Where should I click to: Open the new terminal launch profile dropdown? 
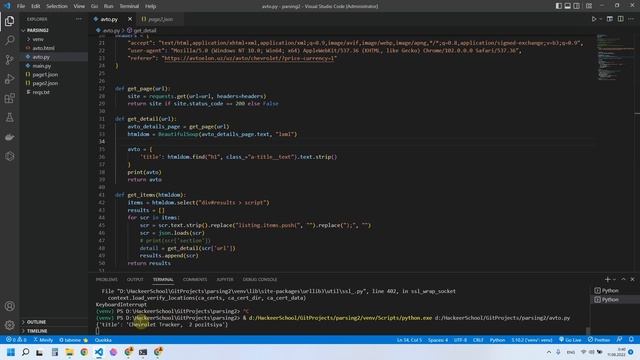(x=614, y=280)
